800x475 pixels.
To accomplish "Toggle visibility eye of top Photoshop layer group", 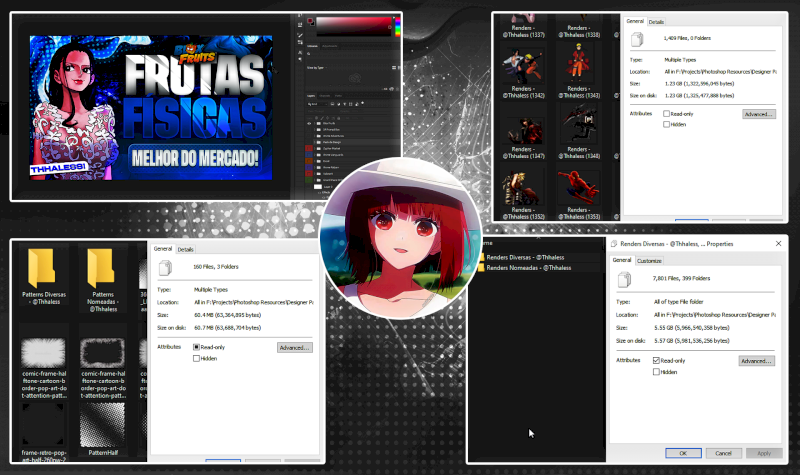I will pos(308,122).
